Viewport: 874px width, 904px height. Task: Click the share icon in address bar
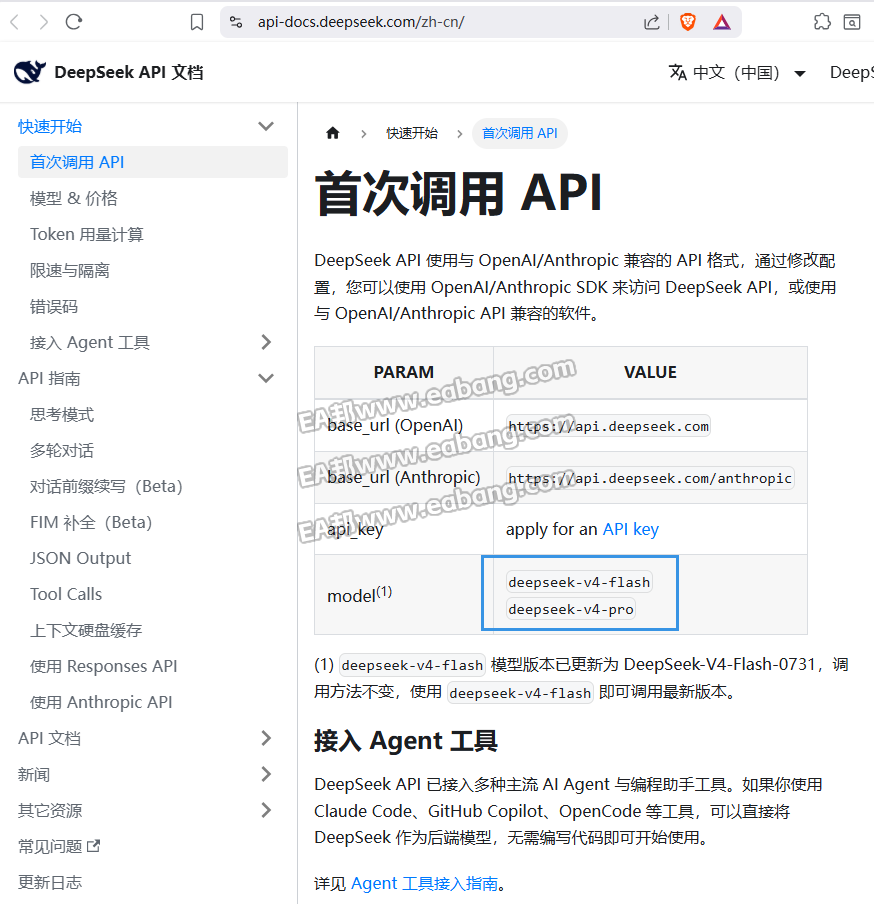click(651, 22)
